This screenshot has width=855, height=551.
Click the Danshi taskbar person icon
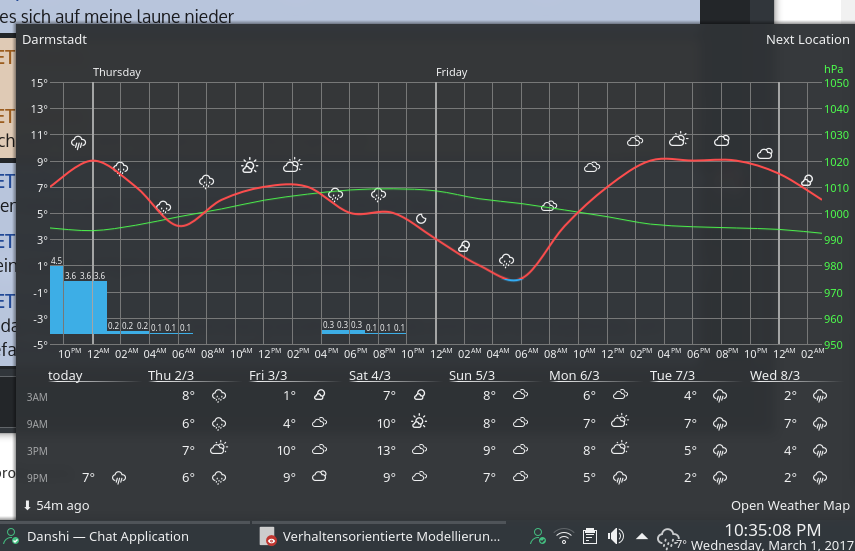(x=11, y=537)
